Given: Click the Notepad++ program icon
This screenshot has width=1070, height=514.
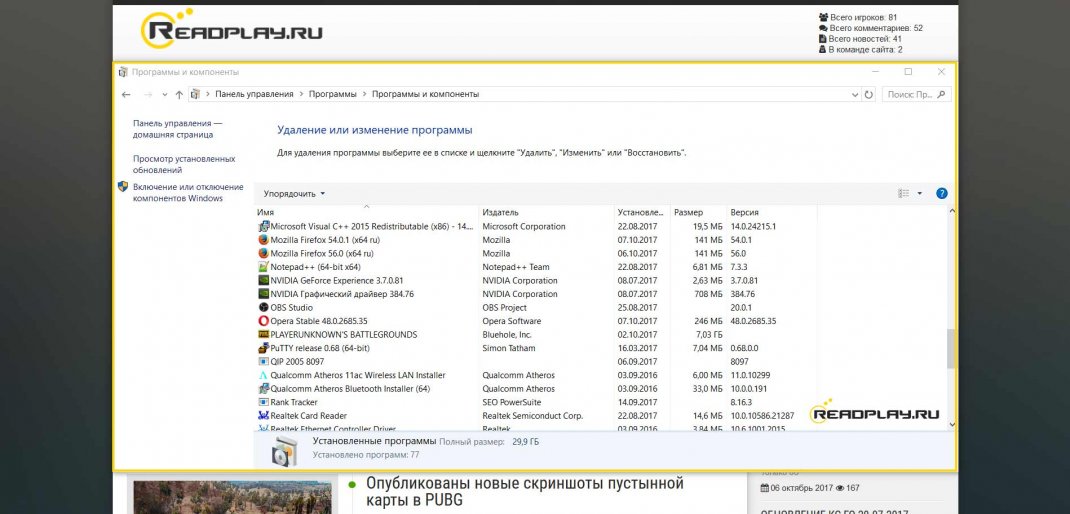Looking at the screenshot, I should pos(263,267).
